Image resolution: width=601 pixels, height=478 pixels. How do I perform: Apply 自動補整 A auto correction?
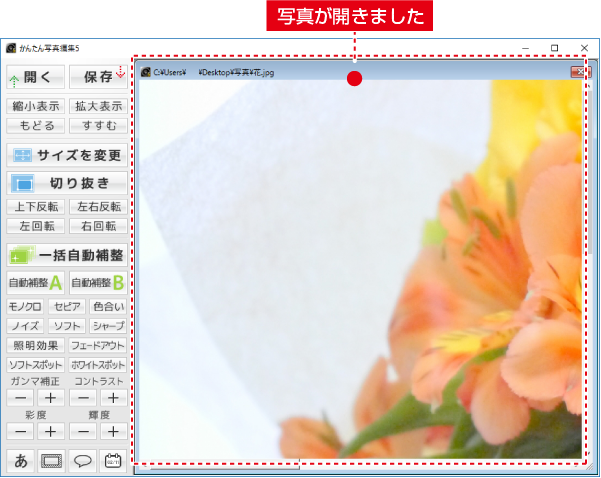[36, 283]
